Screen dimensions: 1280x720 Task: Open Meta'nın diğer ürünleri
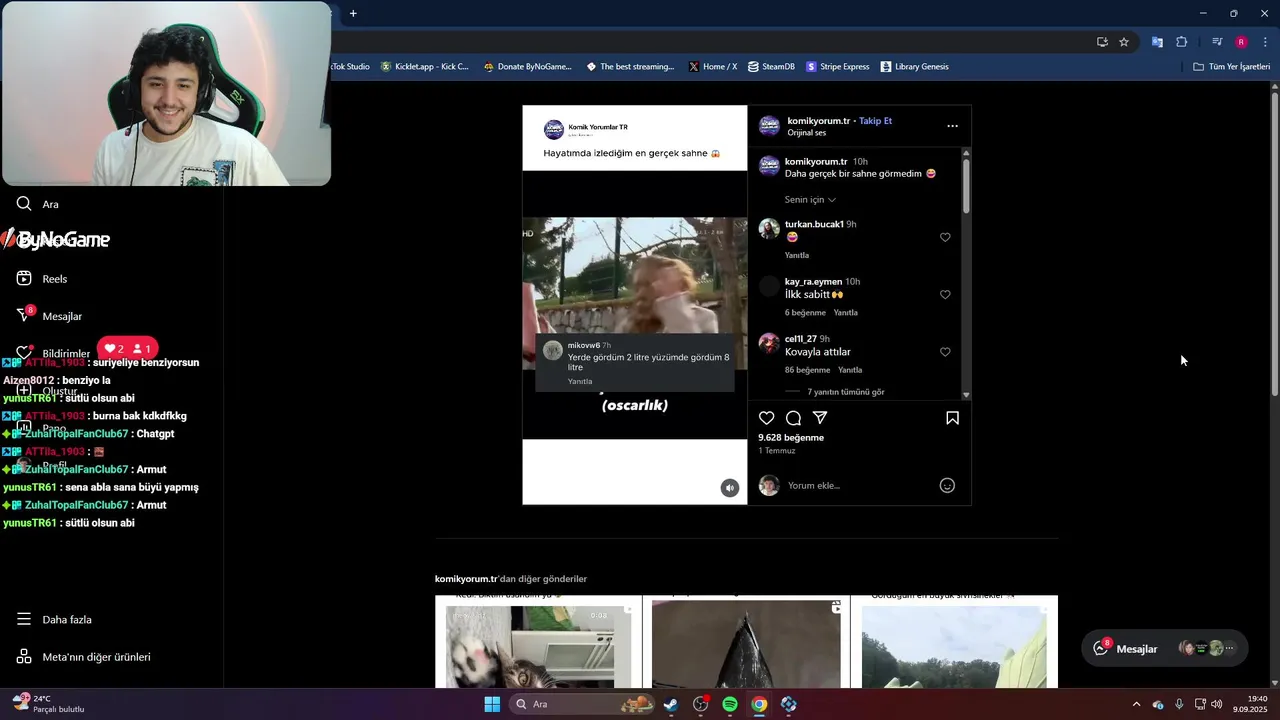click(84, 657)
